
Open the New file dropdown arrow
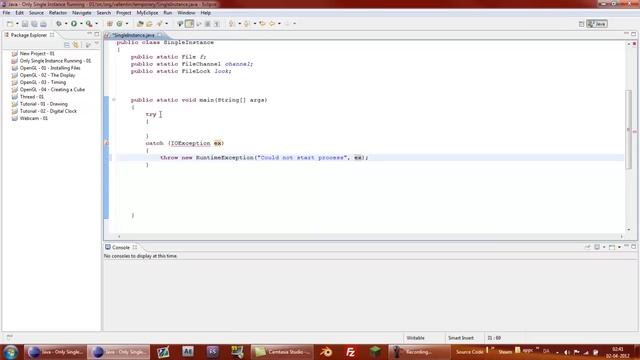coord(17,24)
